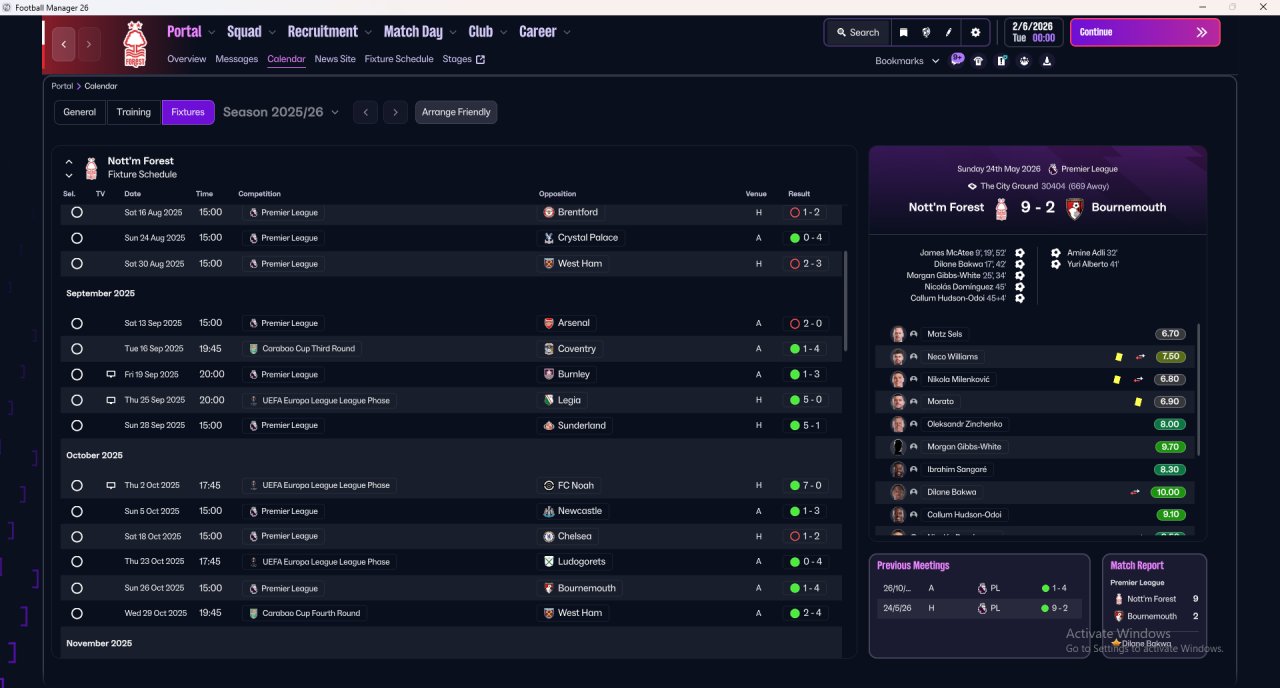Open the 9+ messages speech bubble icon
1280x688 pixels.
[957, 60]
